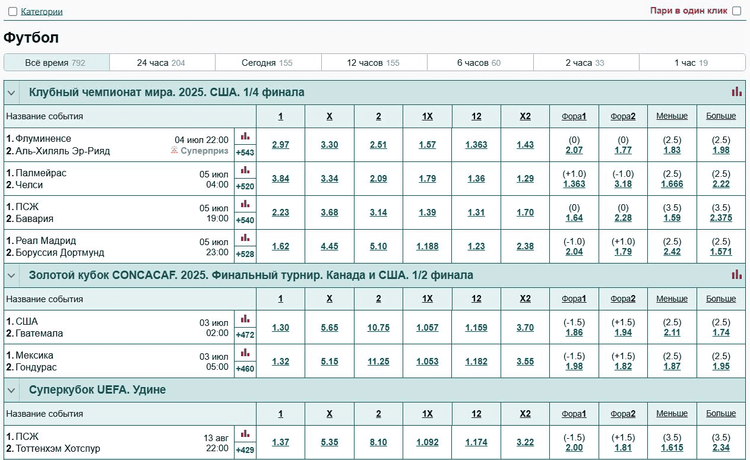Switch to the '24 часа' time filter tab
Image resolution: width=750 pixels, height=460 pixels.
160,62
